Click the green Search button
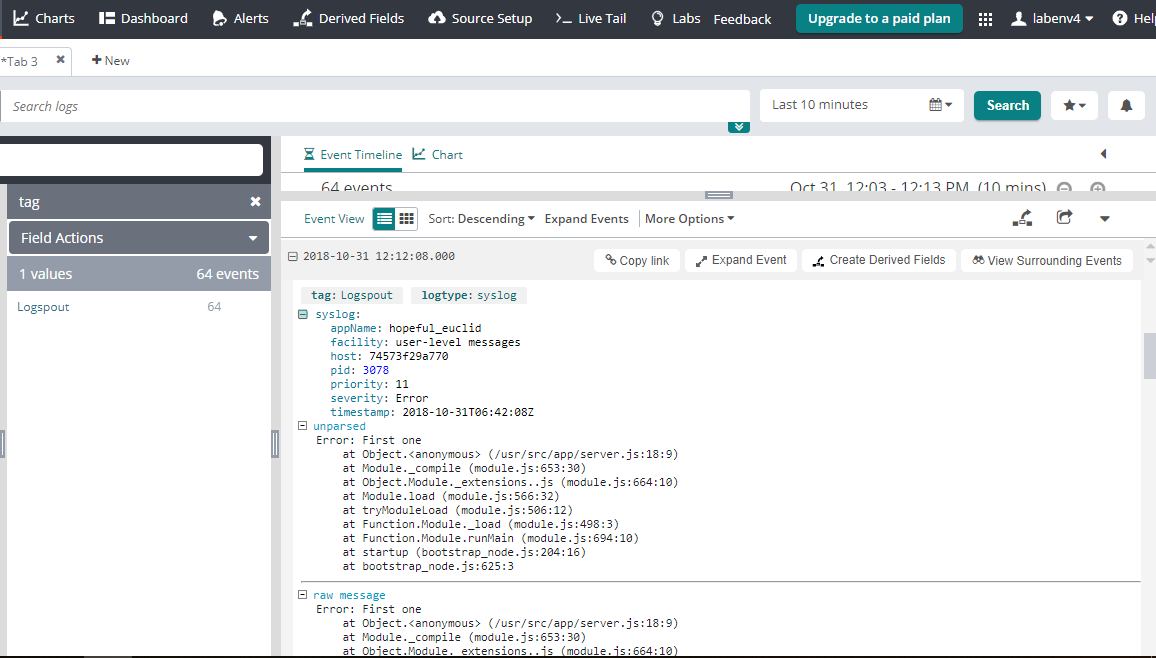Viewport: 1156px width, 658px height. tap(1007, 105)
